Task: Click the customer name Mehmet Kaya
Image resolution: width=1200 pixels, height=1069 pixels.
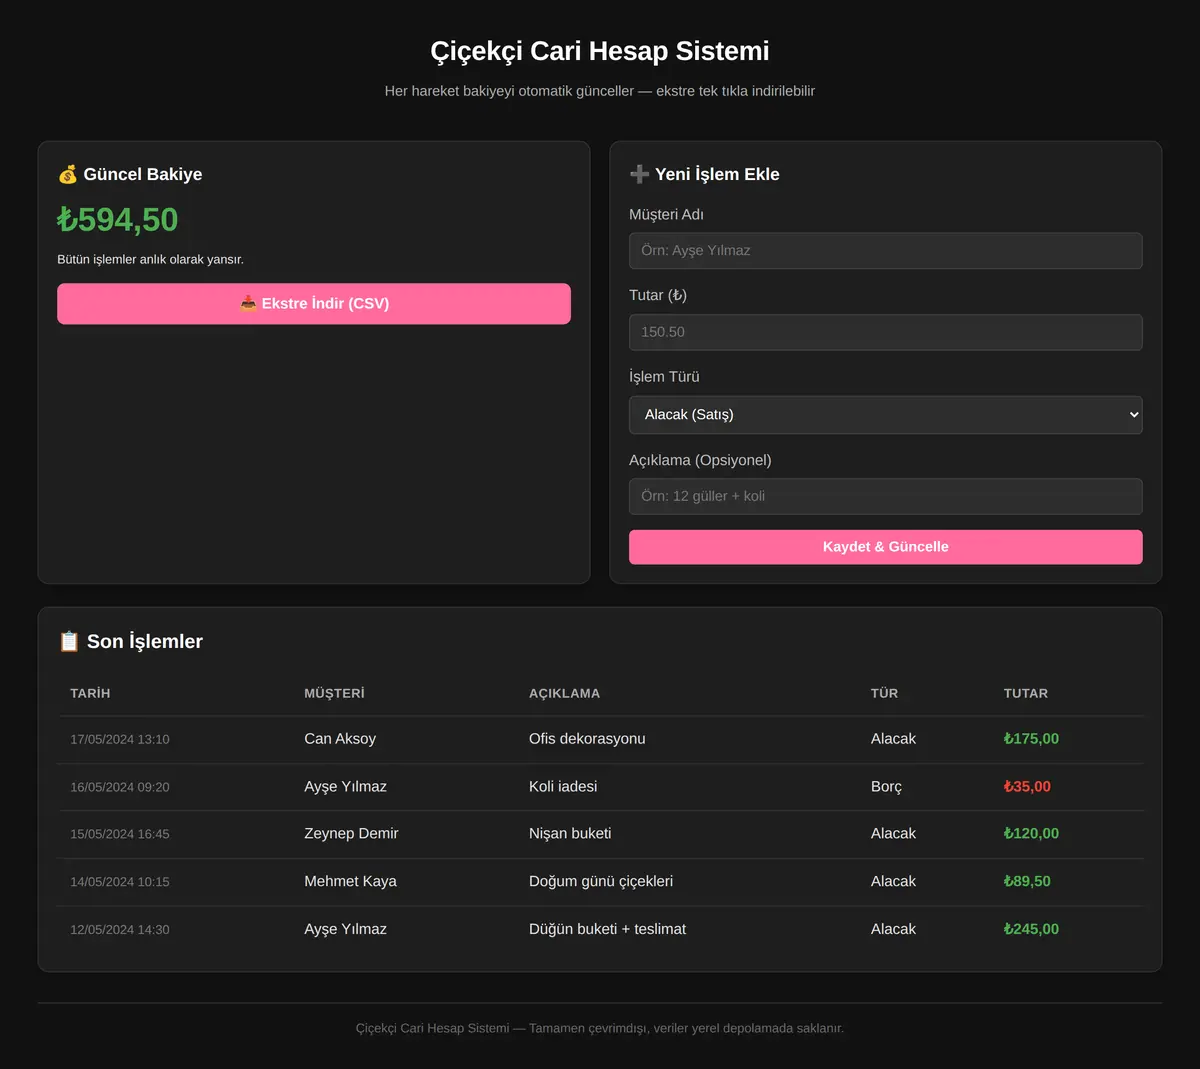Action: [350, 882]
